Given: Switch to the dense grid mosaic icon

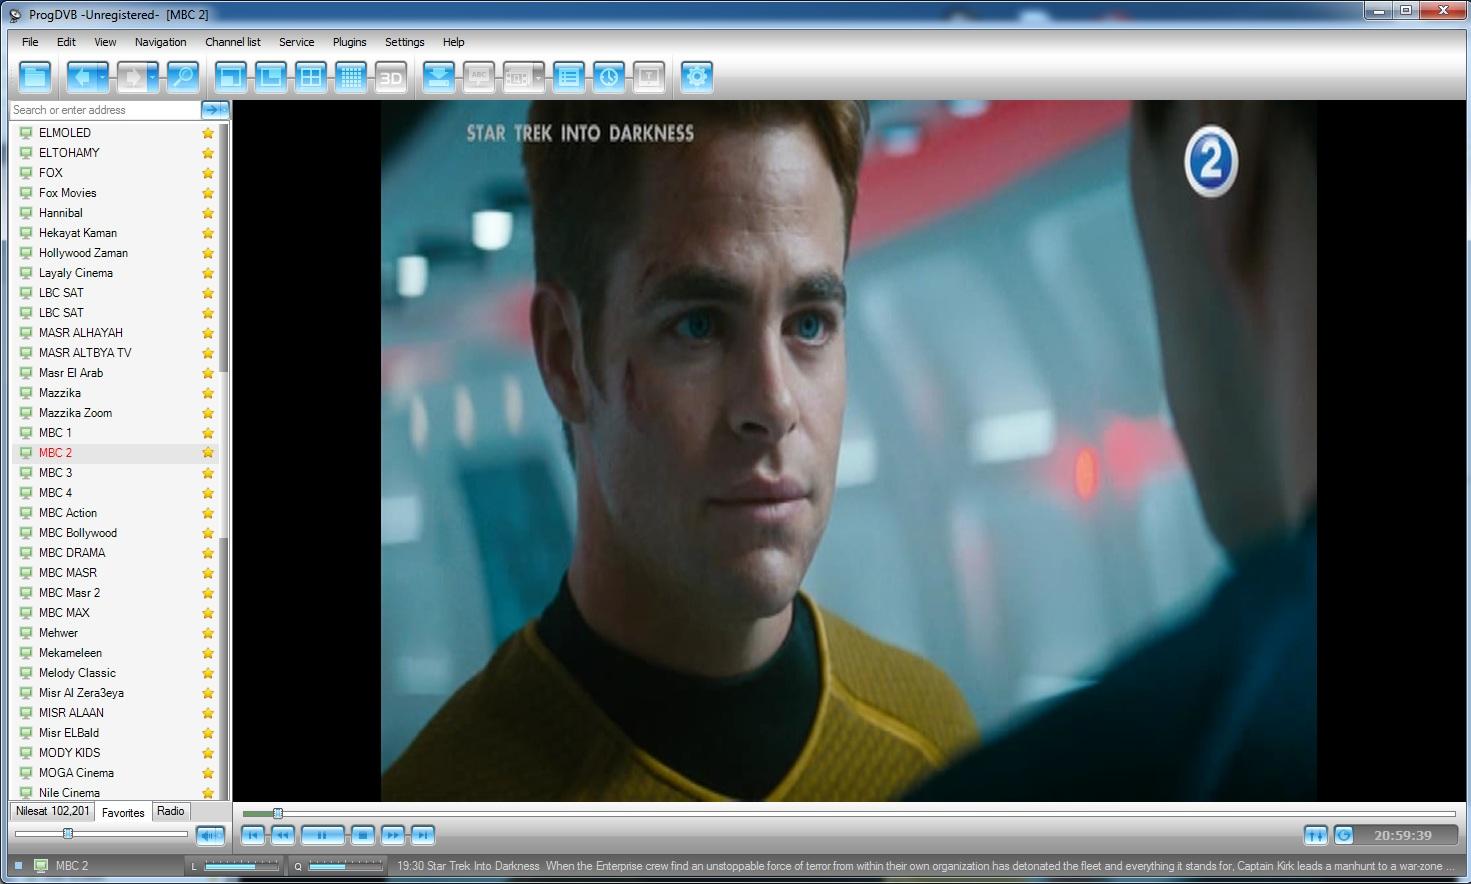Looking at the screenshot, I should point(351,77).
